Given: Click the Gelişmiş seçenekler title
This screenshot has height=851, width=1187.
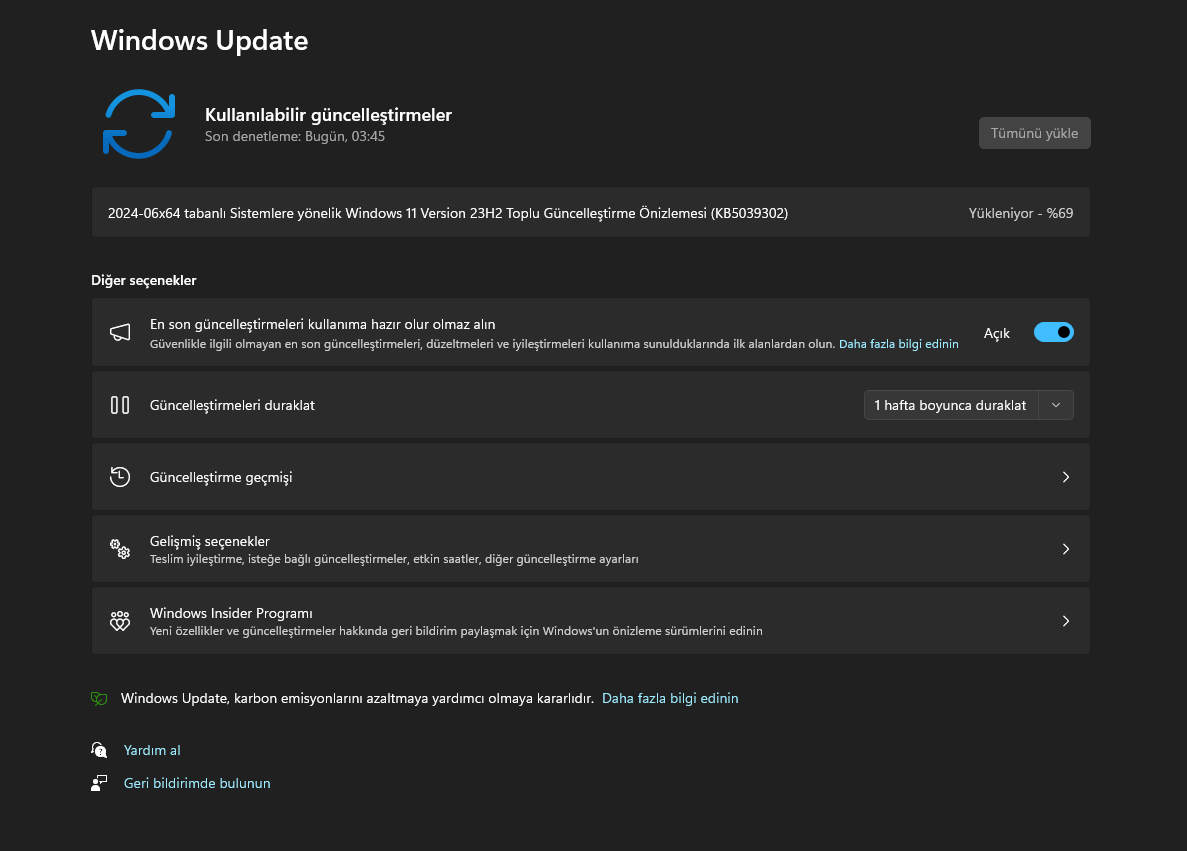Looking at the screenshot, I should [210, 541].
